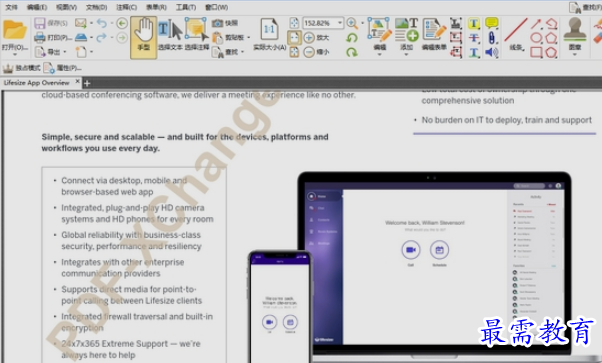
Task: Open the 表单(R) menu
Action: tap(156, 7)
